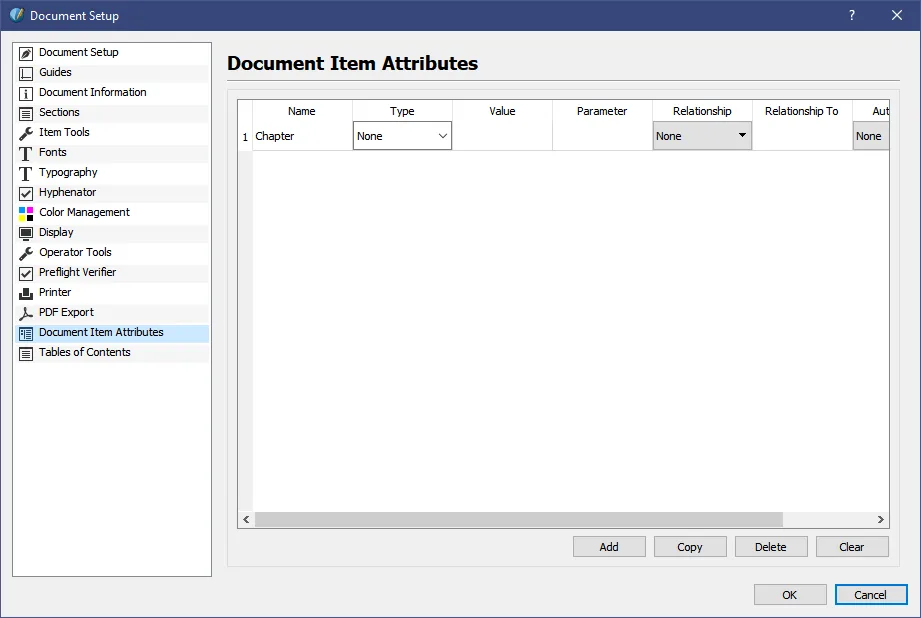Click the question mark help button
921x618 pixels.
click(852, 15)
